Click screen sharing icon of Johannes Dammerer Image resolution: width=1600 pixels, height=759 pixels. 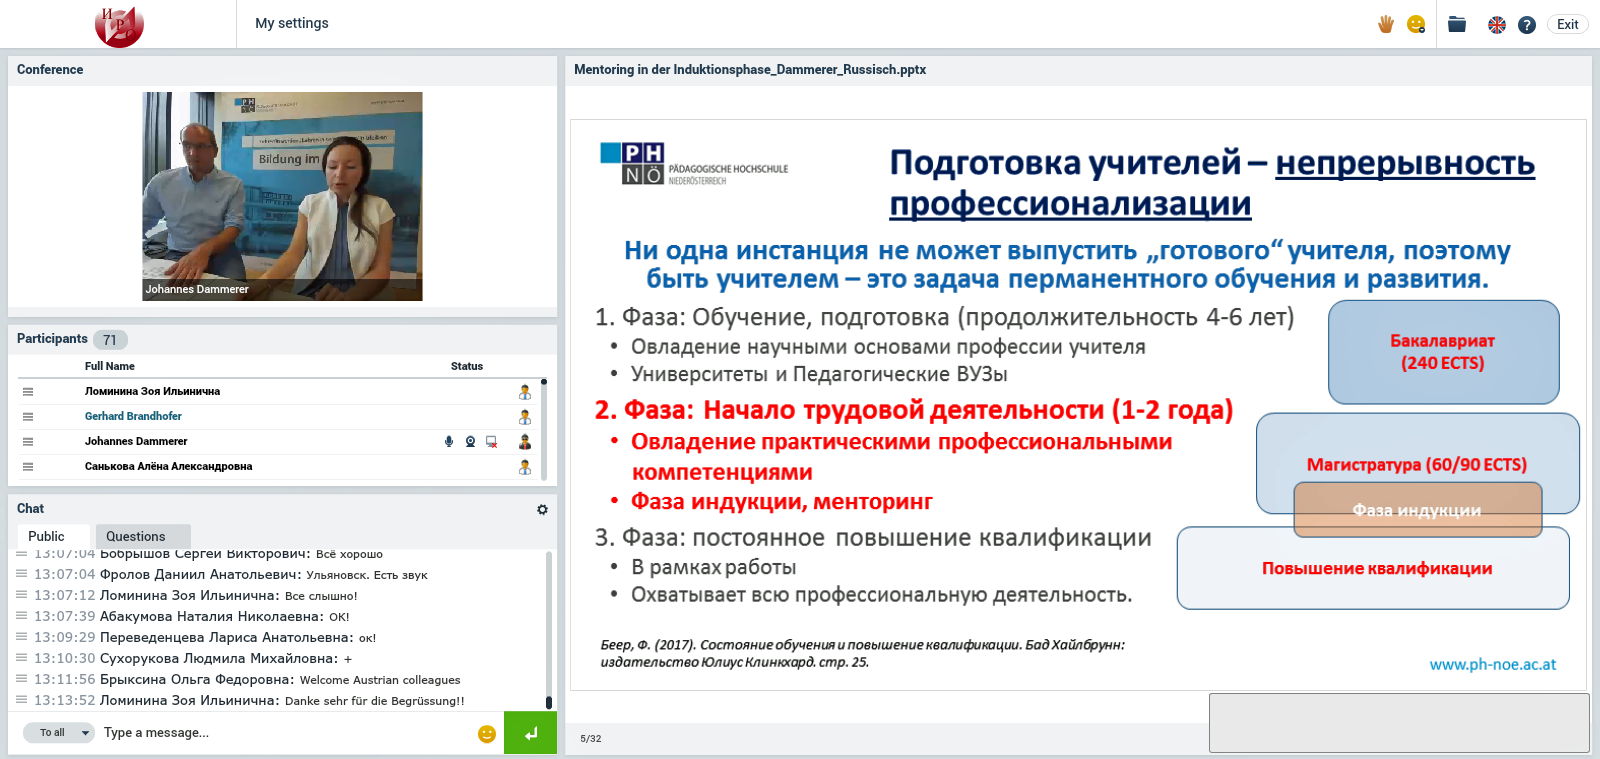pyautogui.click(x=492, y=441)
